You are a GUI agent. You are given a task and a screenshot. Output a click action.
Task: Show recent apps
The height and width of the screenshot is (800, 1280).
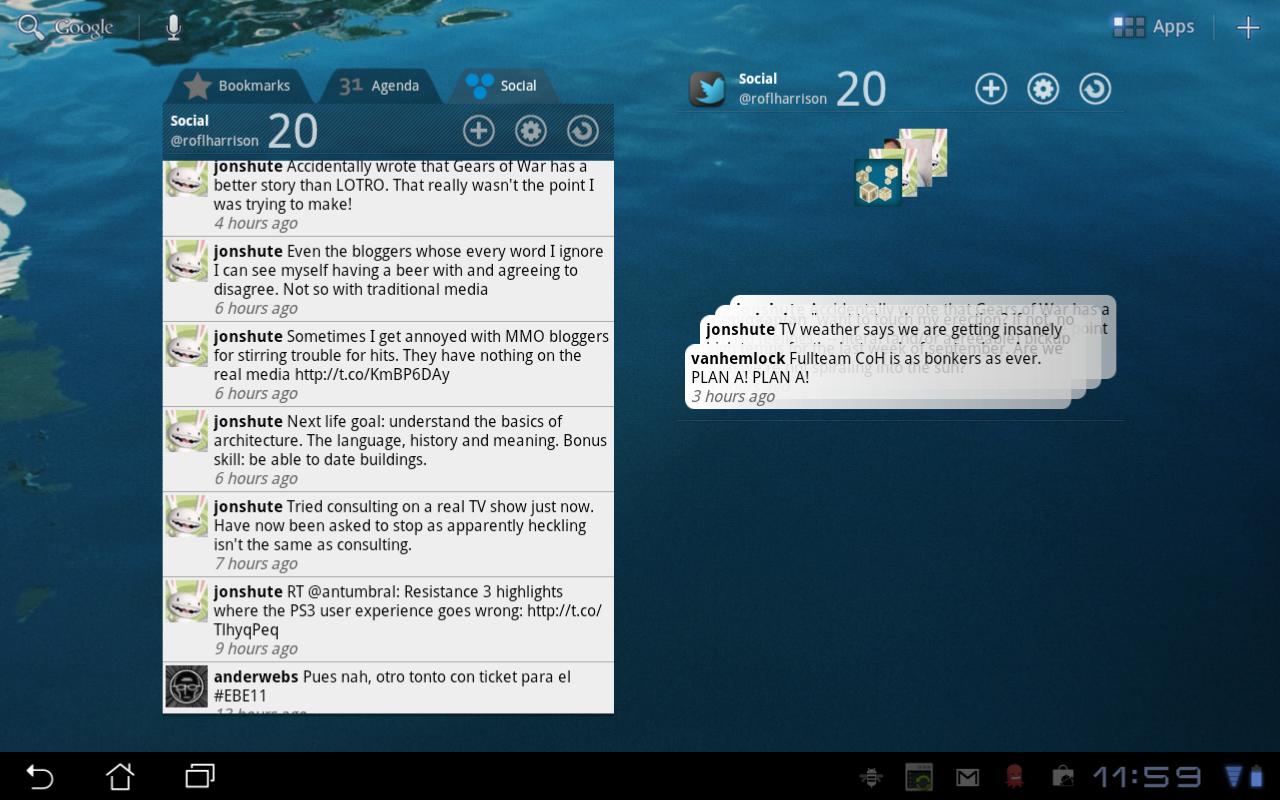(x=200, y=776)
